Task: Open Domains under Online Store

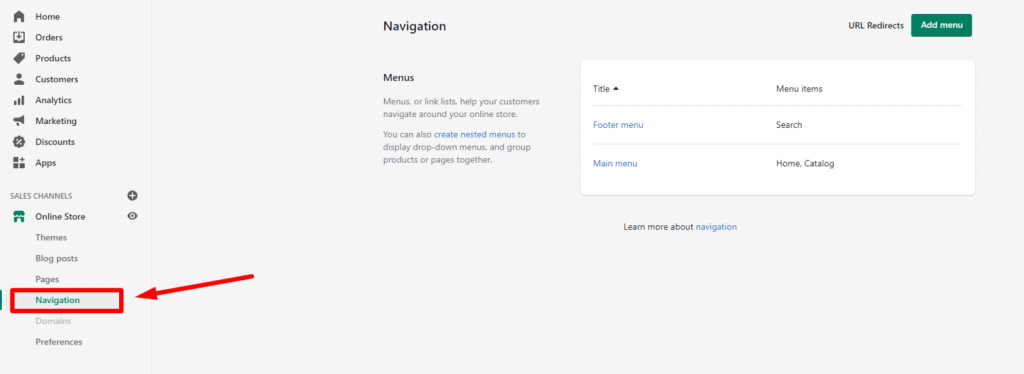Action: 53,321
